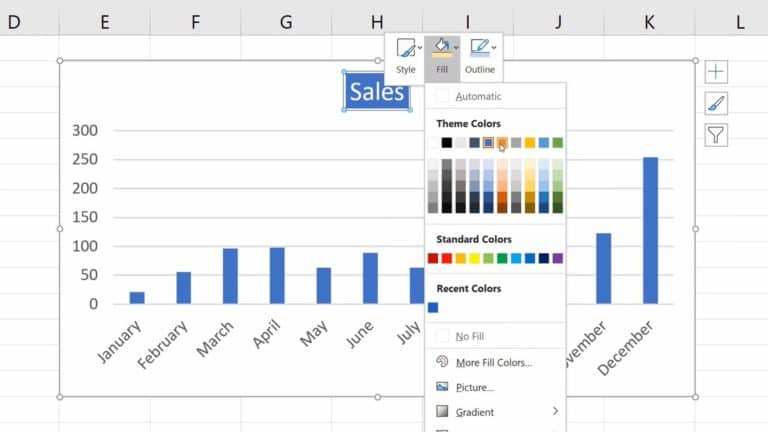768x432 pixels.
Task: Choose Picture fill option
Action: 495,387
